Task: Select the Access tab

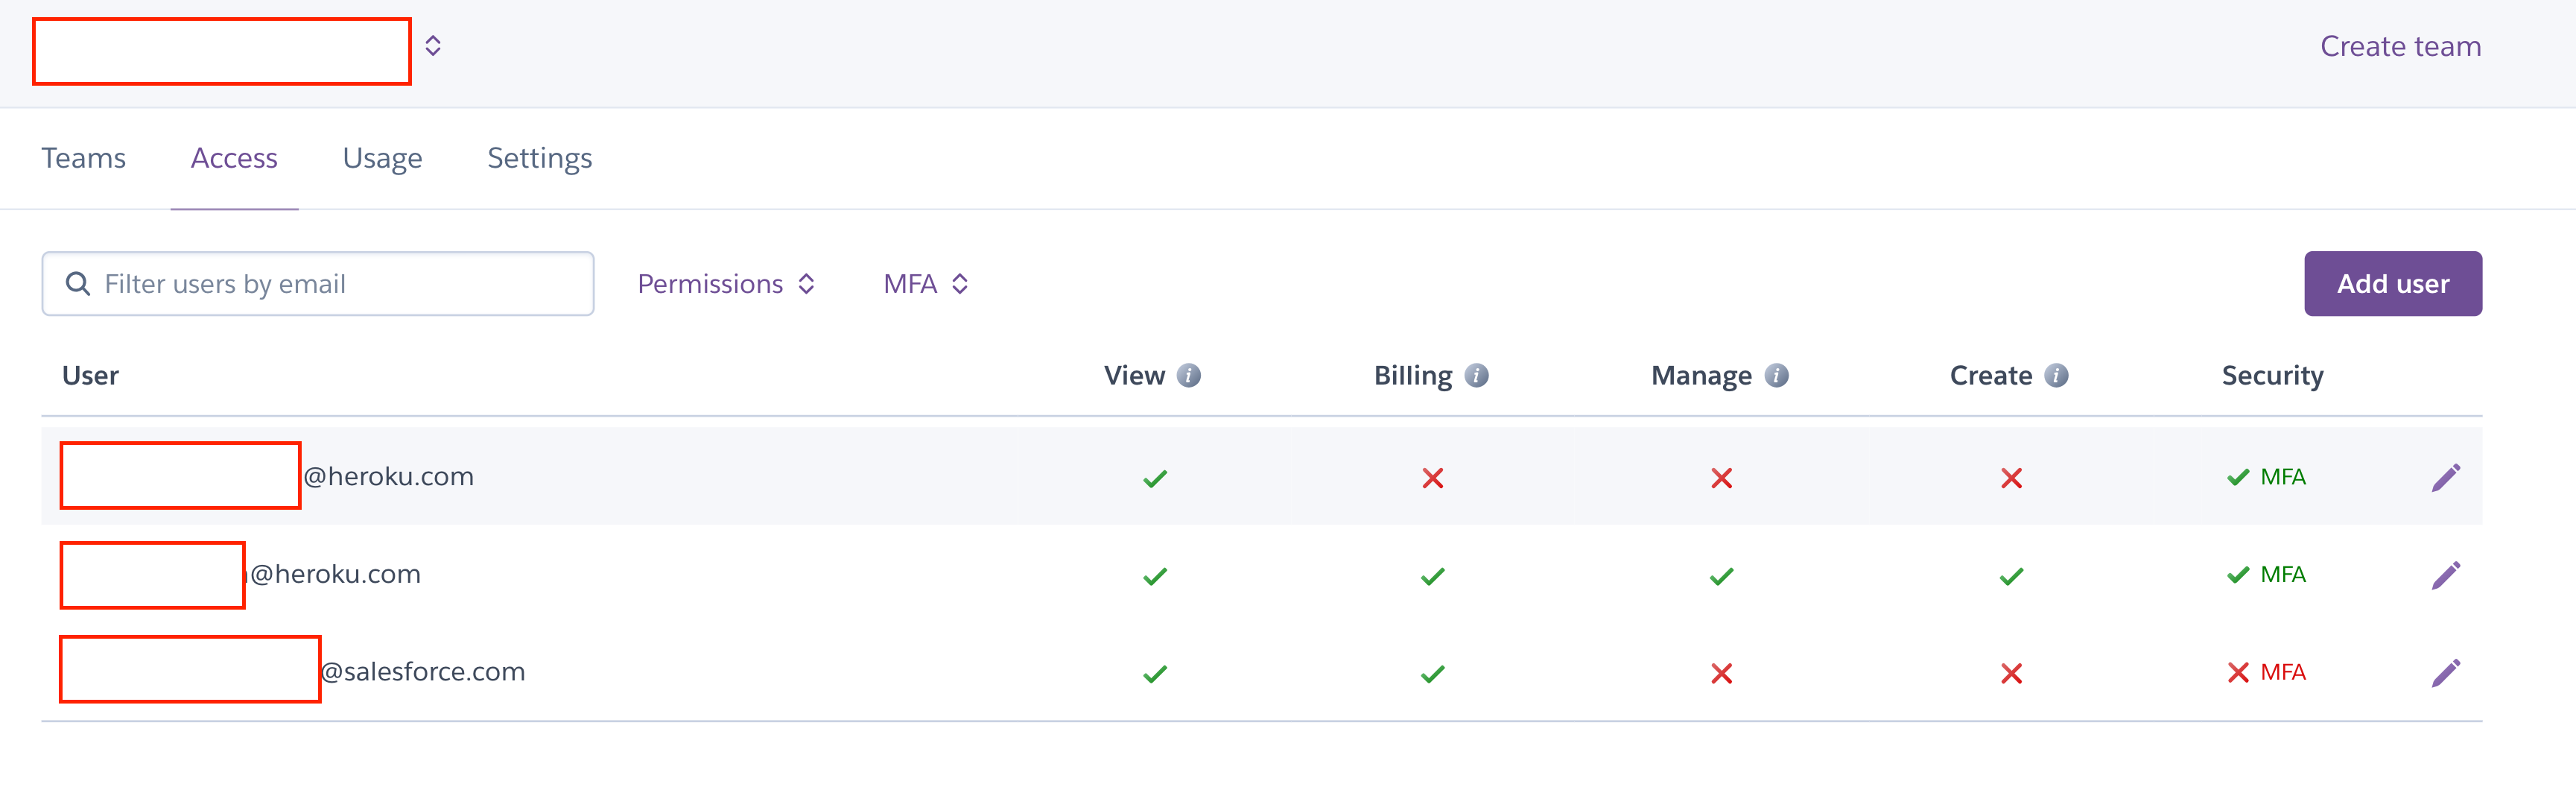Action: (x=234, y=158)
